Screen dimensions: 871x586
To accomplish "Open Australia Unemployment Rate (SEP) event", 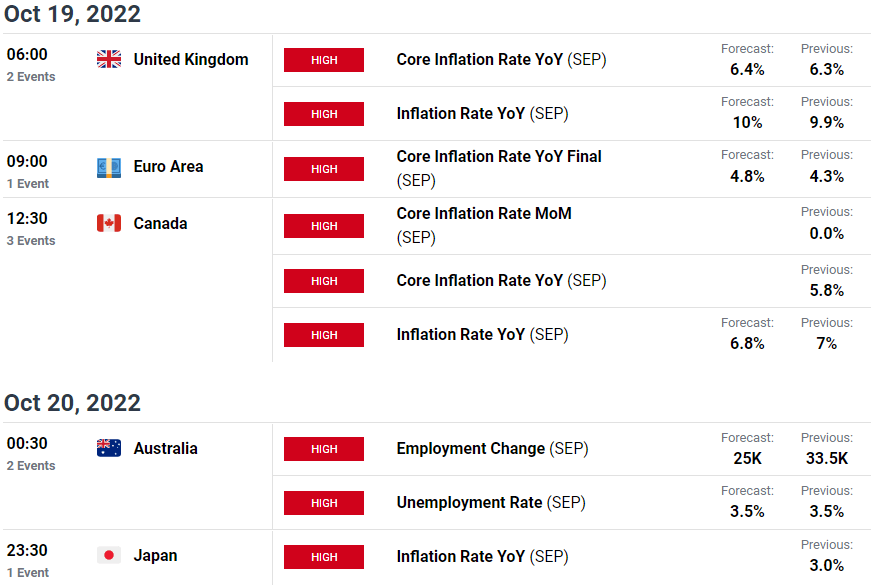I will [x=491, y=503].
